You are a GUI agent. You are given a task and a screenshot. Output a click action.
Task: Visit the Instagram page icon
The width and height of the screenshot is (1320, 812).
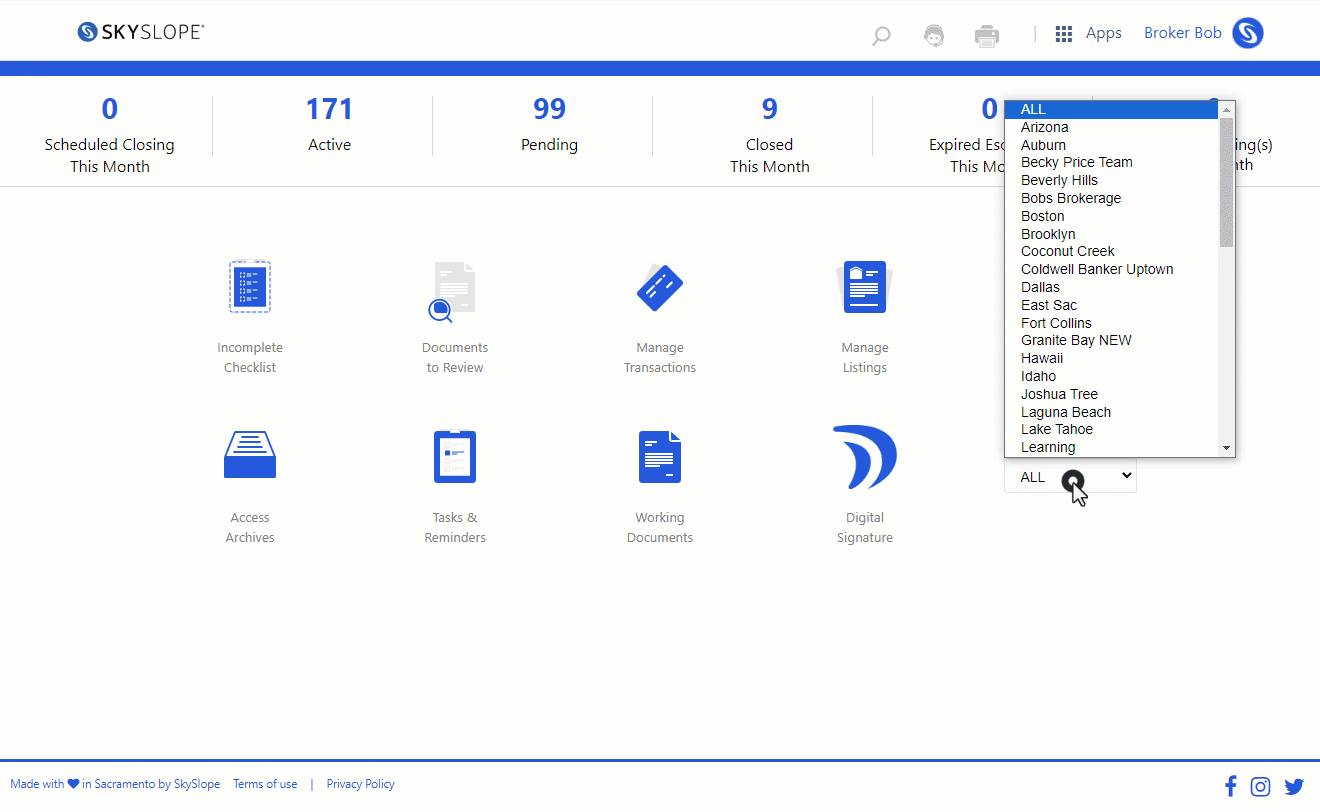point(1261,786)
